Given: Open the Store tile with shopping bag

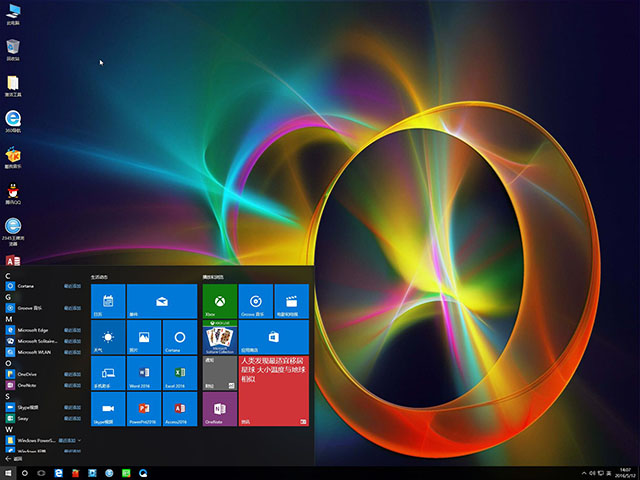Looking at the screenshot, I should [x=274, y=337].
